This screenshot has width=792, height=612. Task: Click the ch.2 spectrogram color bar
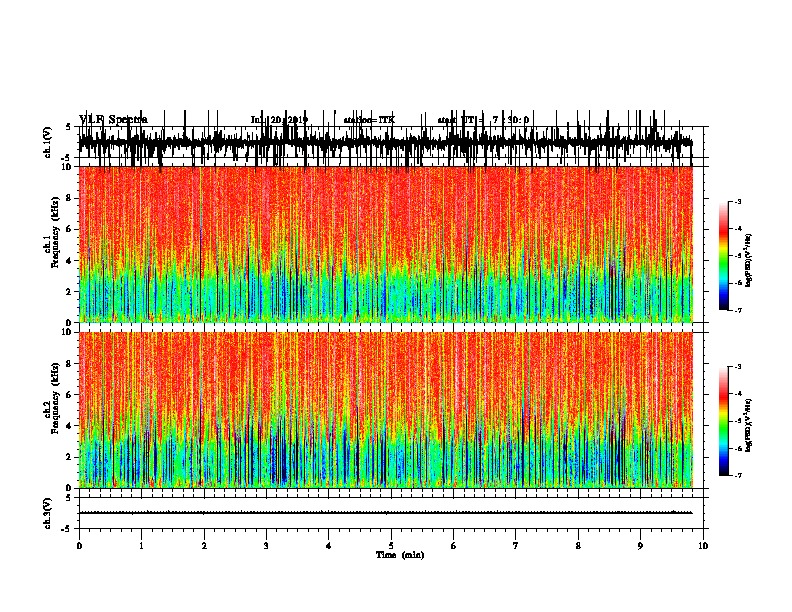723,421
